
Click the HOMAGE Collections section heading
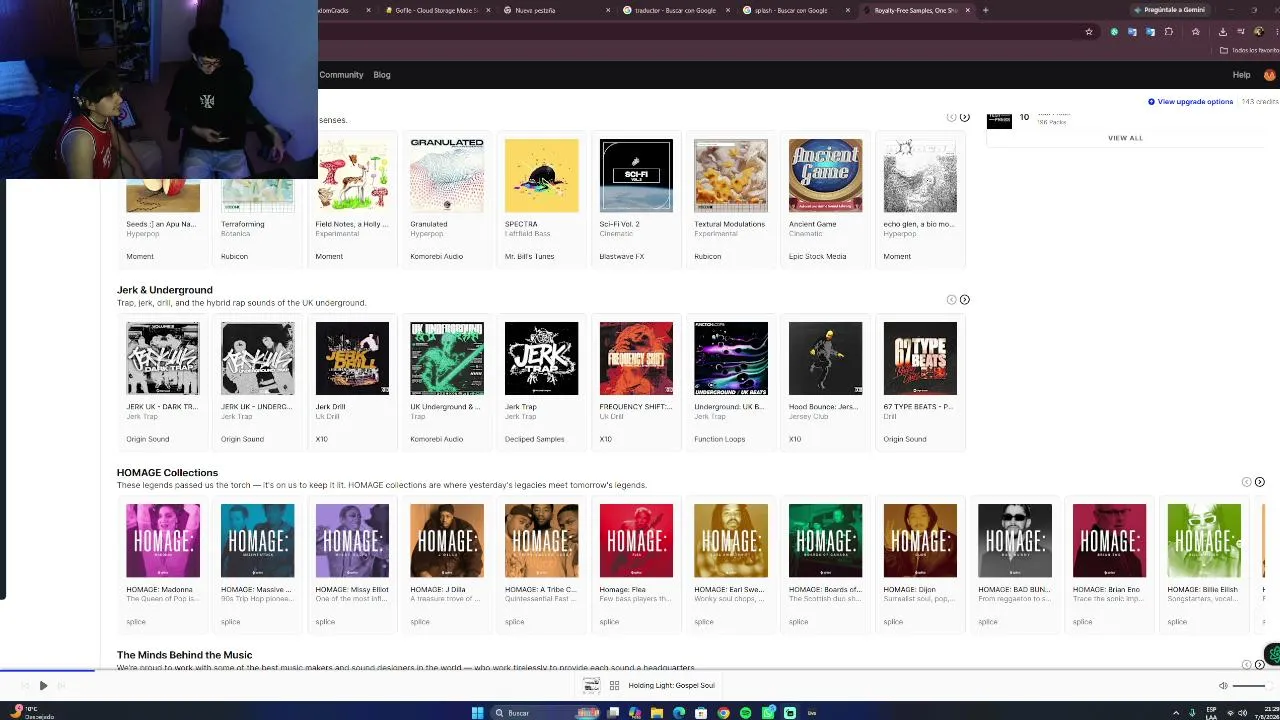click(x=167, y=472)
